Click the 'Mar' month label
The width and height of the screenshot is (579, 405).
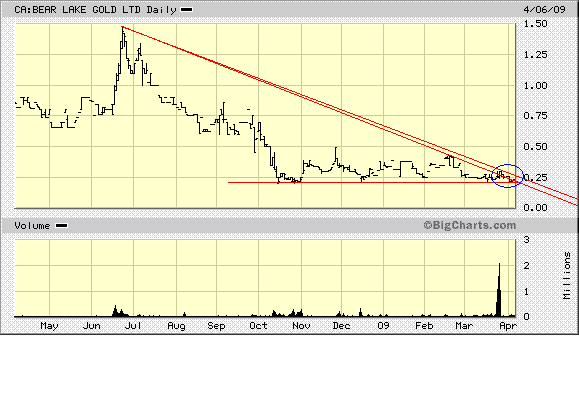click(x=464, y=326)
